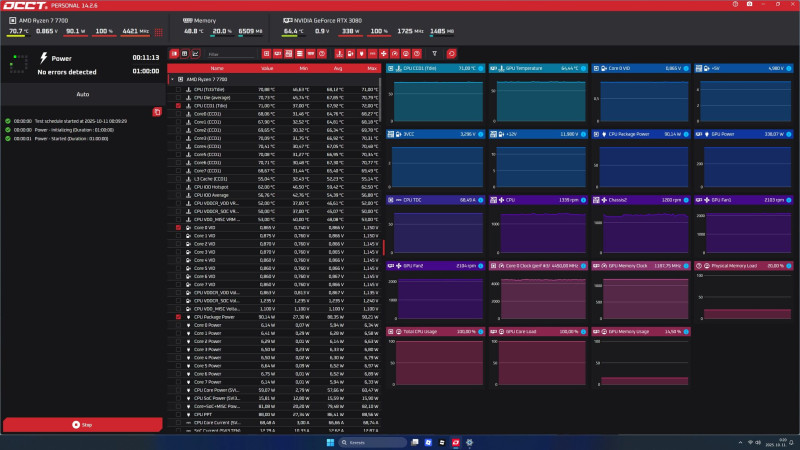Image resolution: width=800 pixels, height=450 pixels.
Task: Click the red grid icon next to 4421 MHz
Action: (x=159, y=32)
